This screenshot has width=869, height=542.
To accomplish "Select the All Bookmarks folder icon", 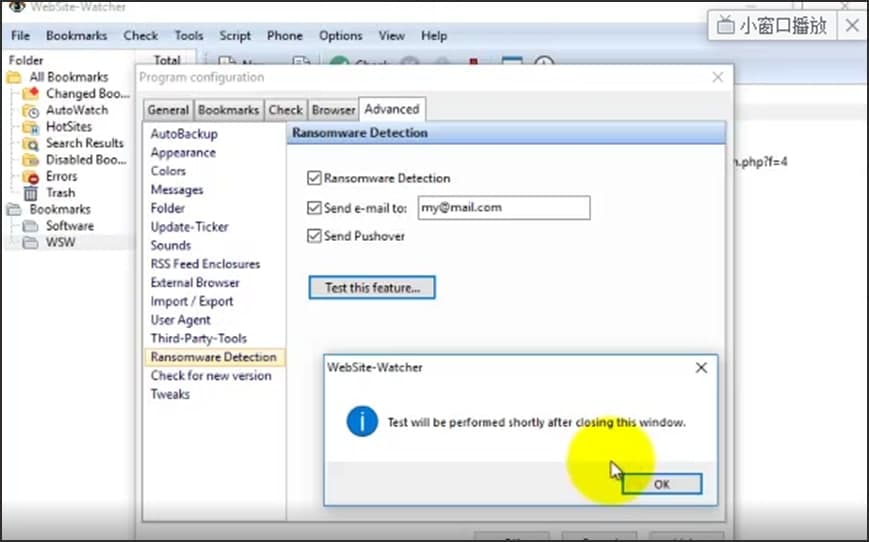I will (x=14, y=77).
